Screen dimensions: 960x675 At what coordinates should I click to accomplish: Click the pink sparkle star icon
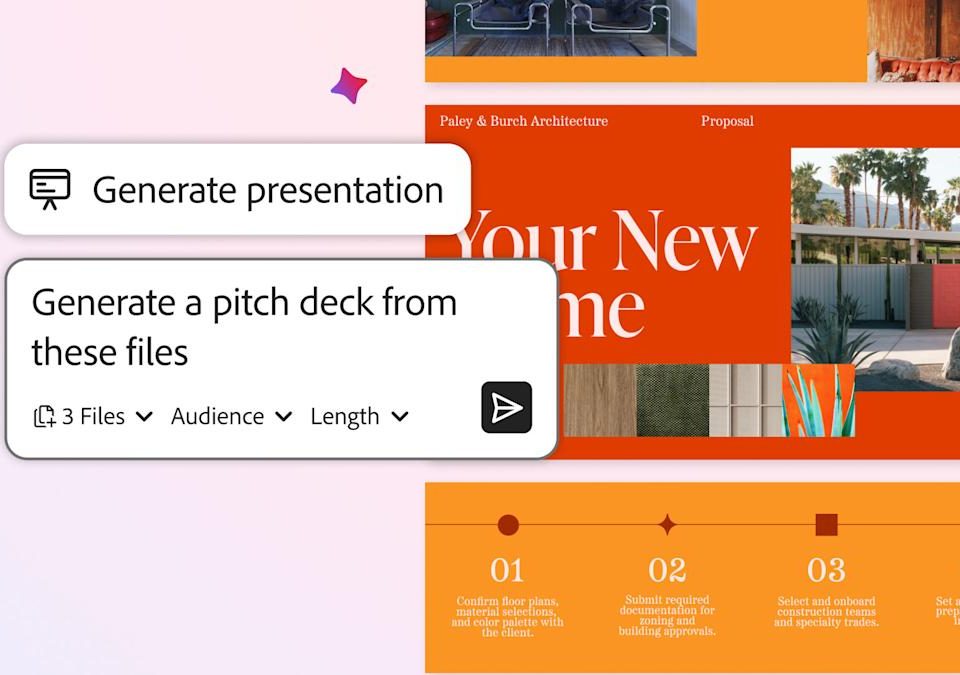pos(348,86)
